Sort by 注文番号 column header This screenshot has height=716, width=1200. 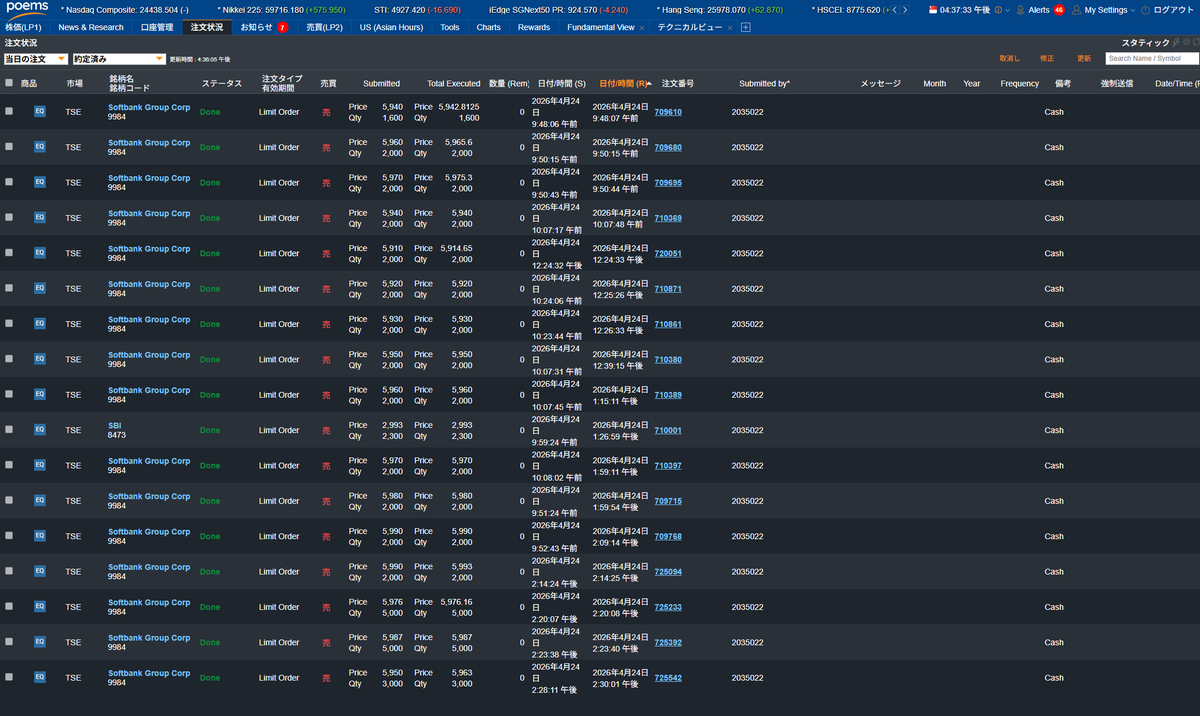pyautogui.click(x=678, y=84)
